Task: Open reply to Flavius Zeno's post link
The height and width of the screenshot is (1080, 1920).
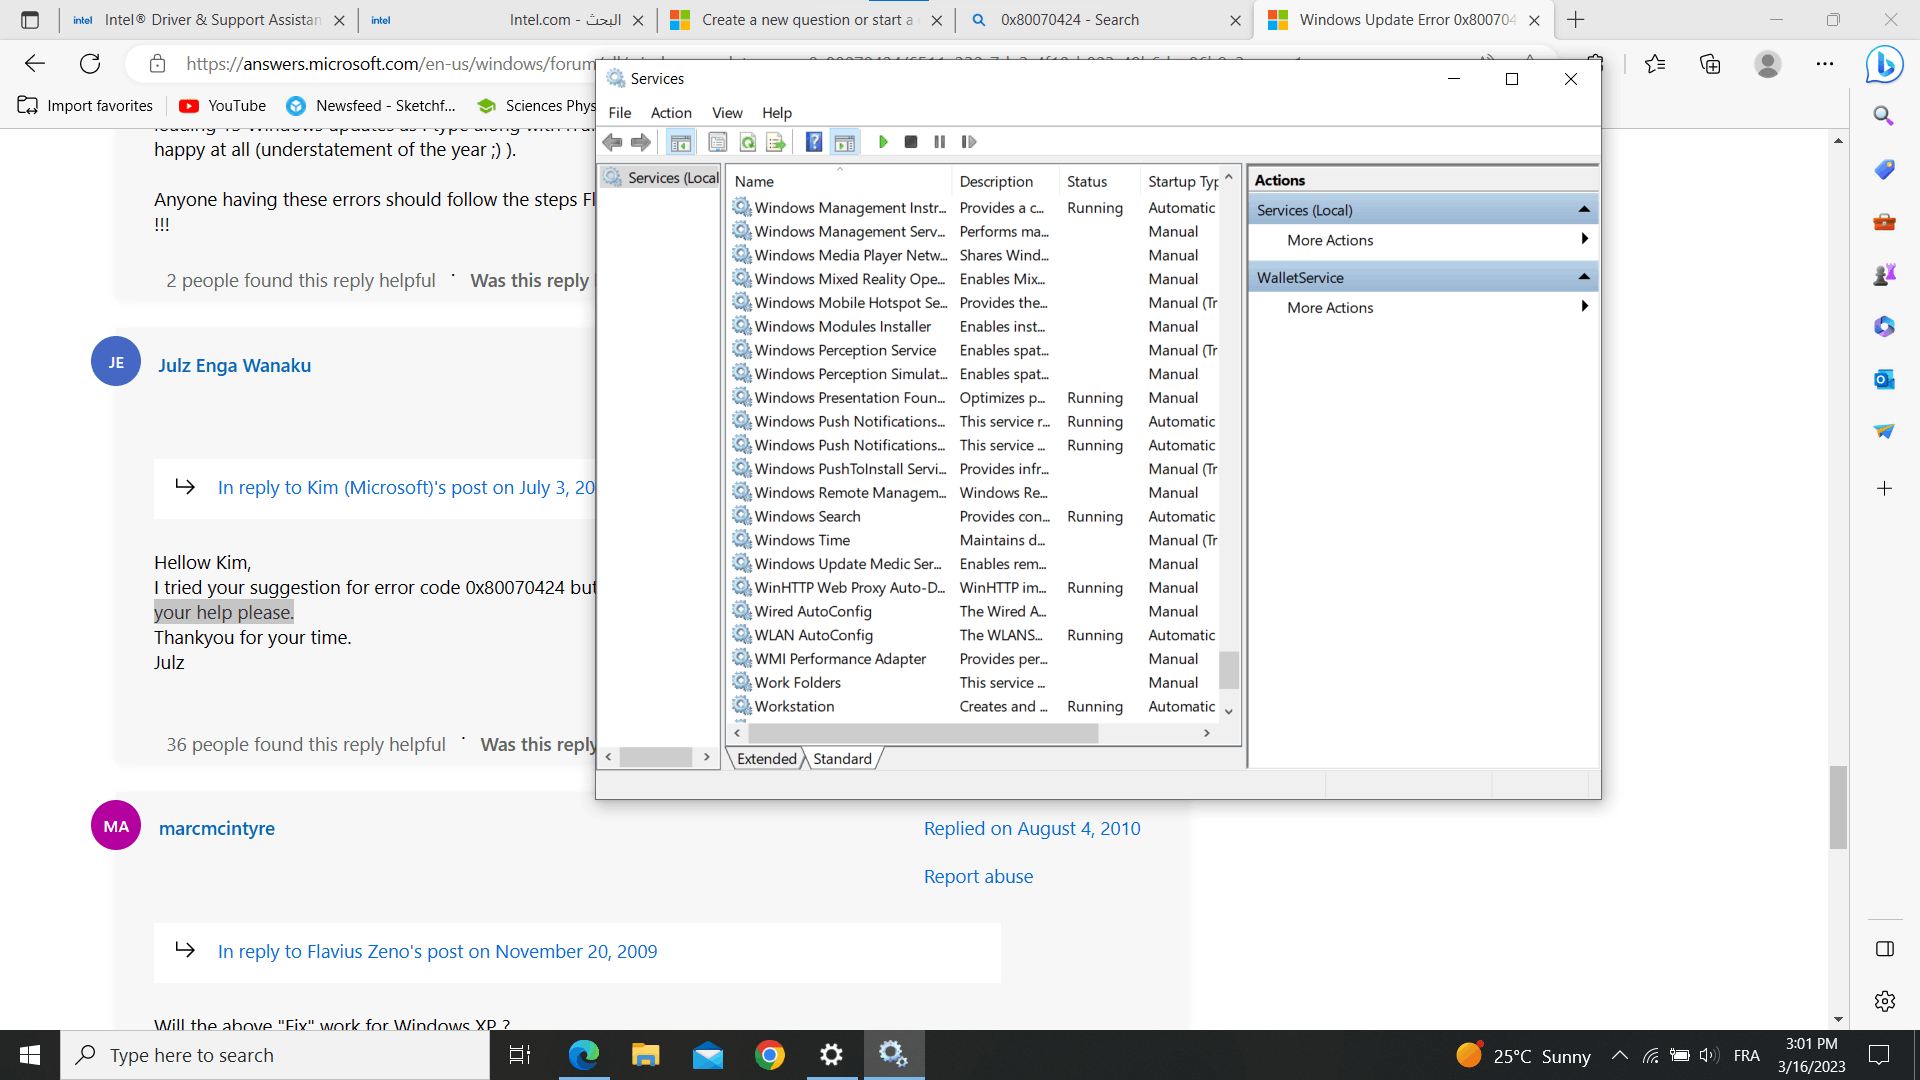Action: point(437,951)
